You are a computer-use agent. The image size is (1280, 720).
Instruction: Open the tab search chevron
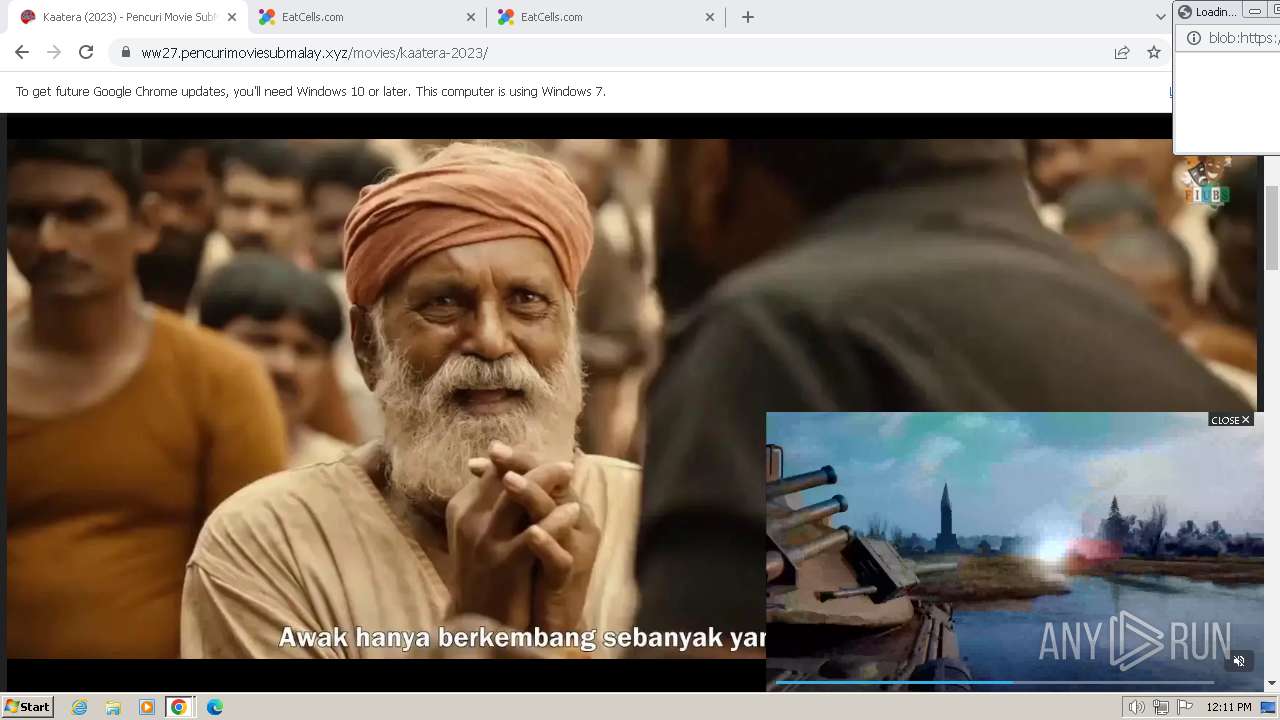(1160, 17)
